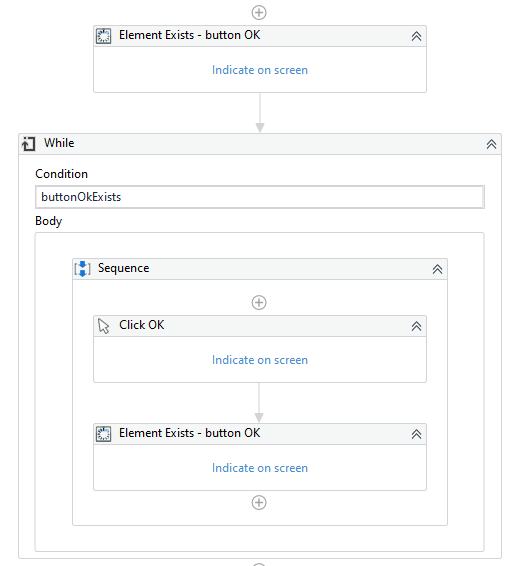519x566 pixels.
Task: Click the plus icon above the Click OK activity
Action: click(259, 302)
